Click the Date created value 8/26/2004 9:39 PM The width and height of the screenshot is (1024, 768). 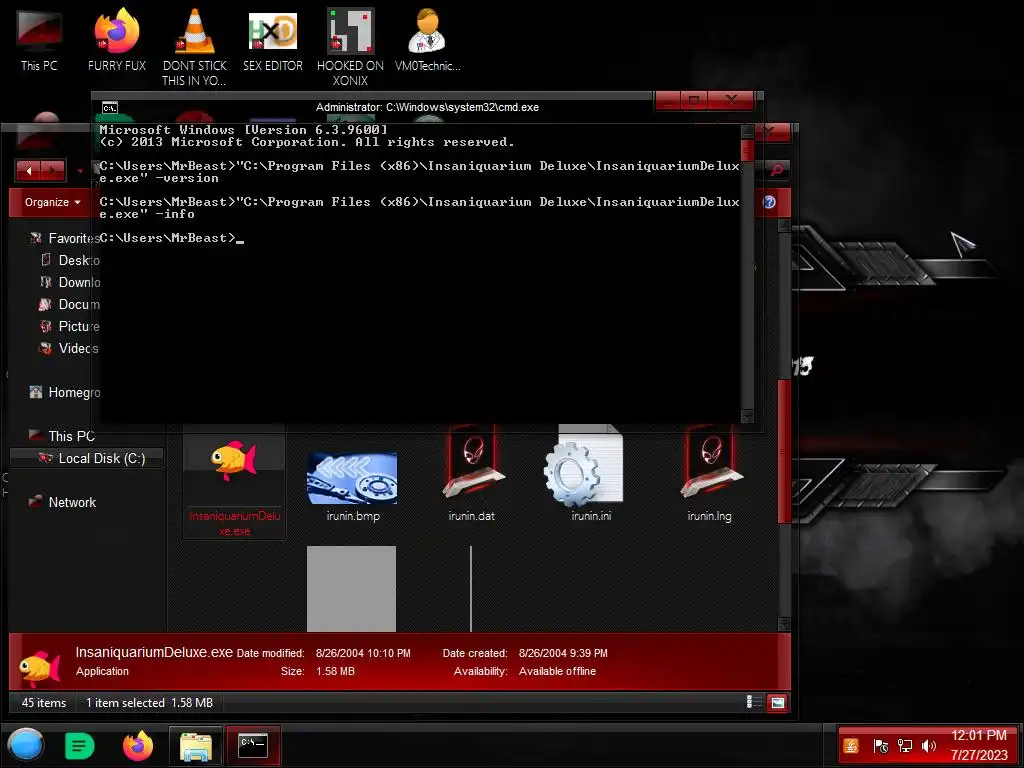point(563,653)
